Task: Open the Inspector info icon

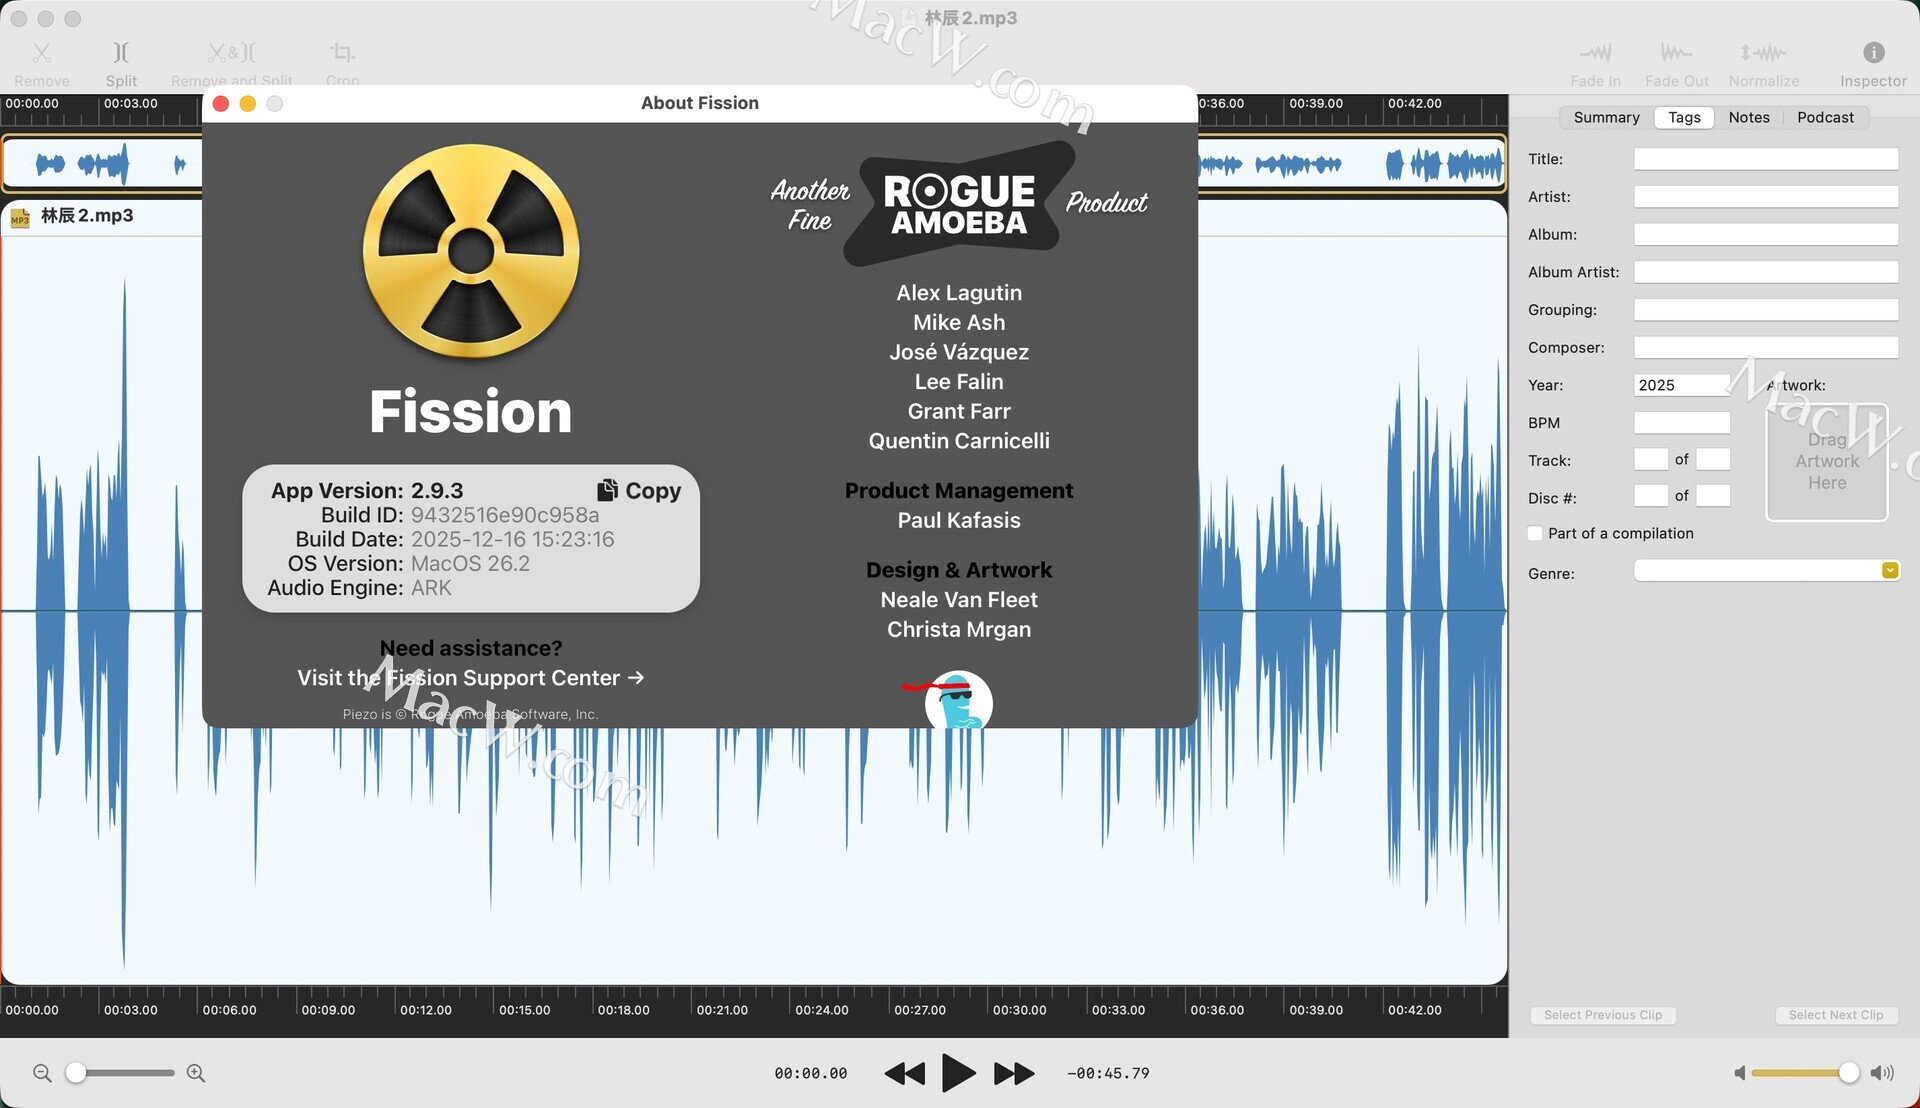Action: pos(1873,52)
